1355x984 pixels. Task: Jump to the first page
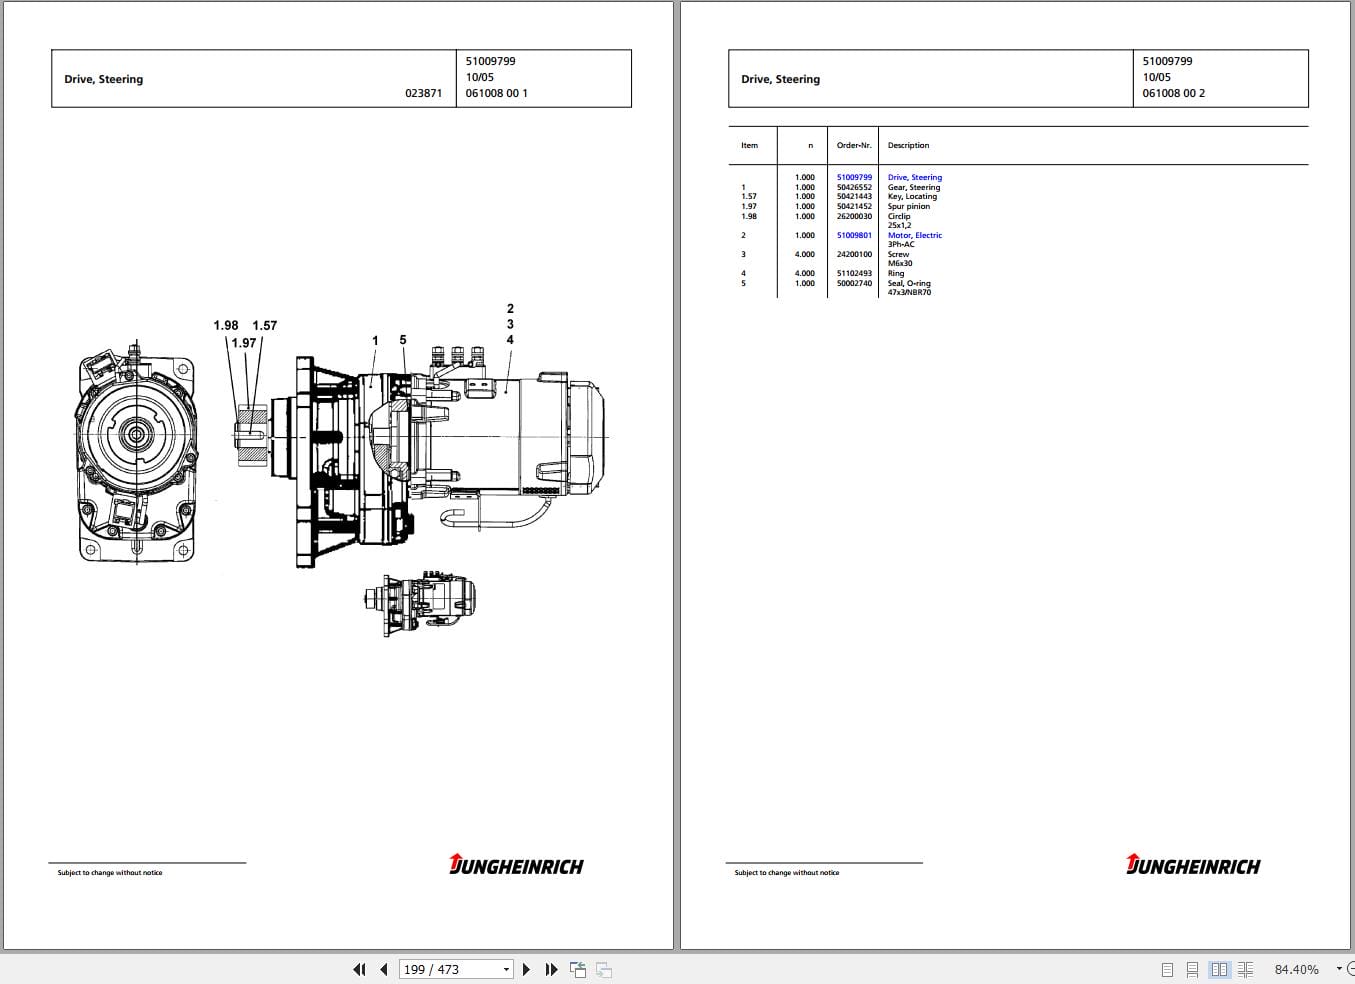click(359, 969)
